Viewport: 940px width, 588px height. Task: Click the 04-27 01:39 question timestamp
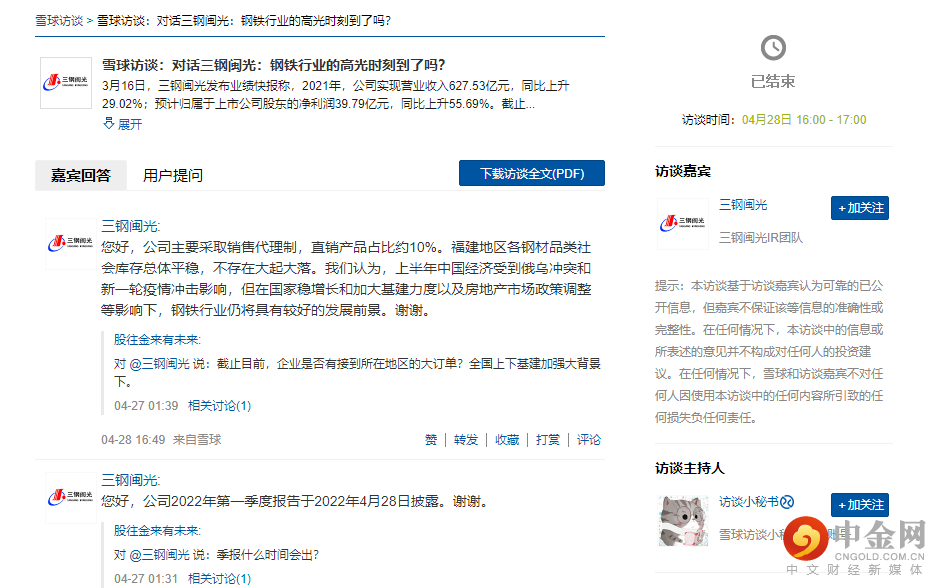[146, 406]
